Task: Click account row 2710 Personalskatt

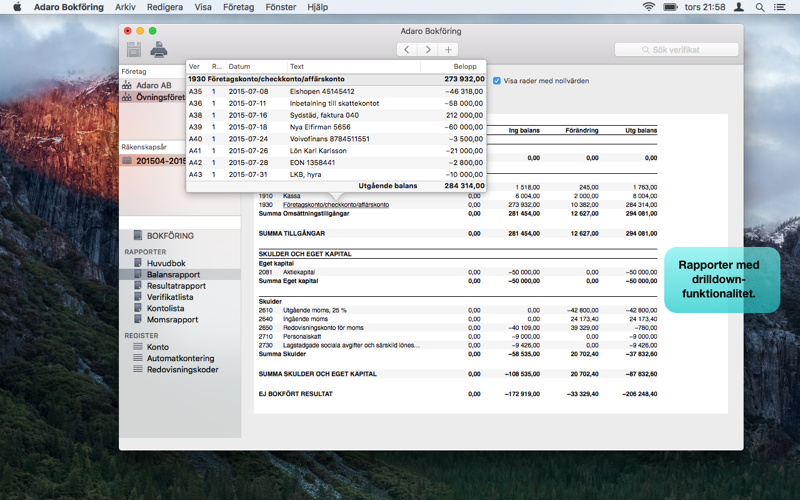Action: coord(458,337)
